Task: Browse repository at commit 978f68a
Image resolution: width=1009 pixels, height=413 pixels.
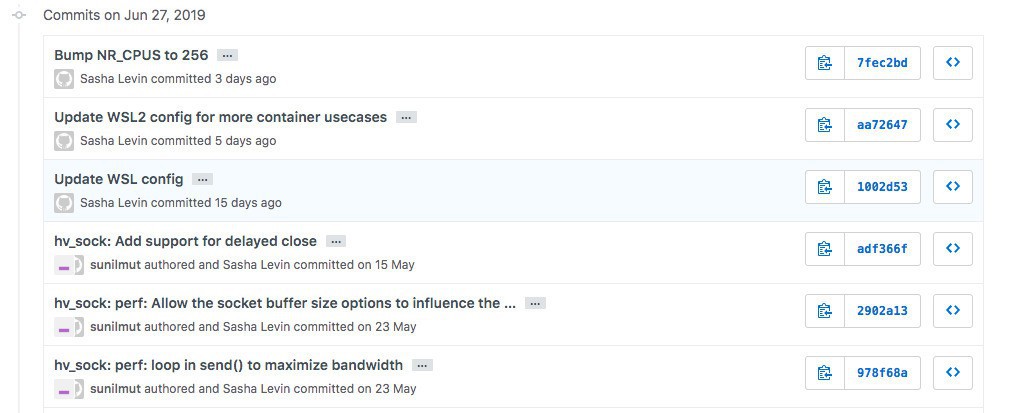Action: tap(953, 373)
